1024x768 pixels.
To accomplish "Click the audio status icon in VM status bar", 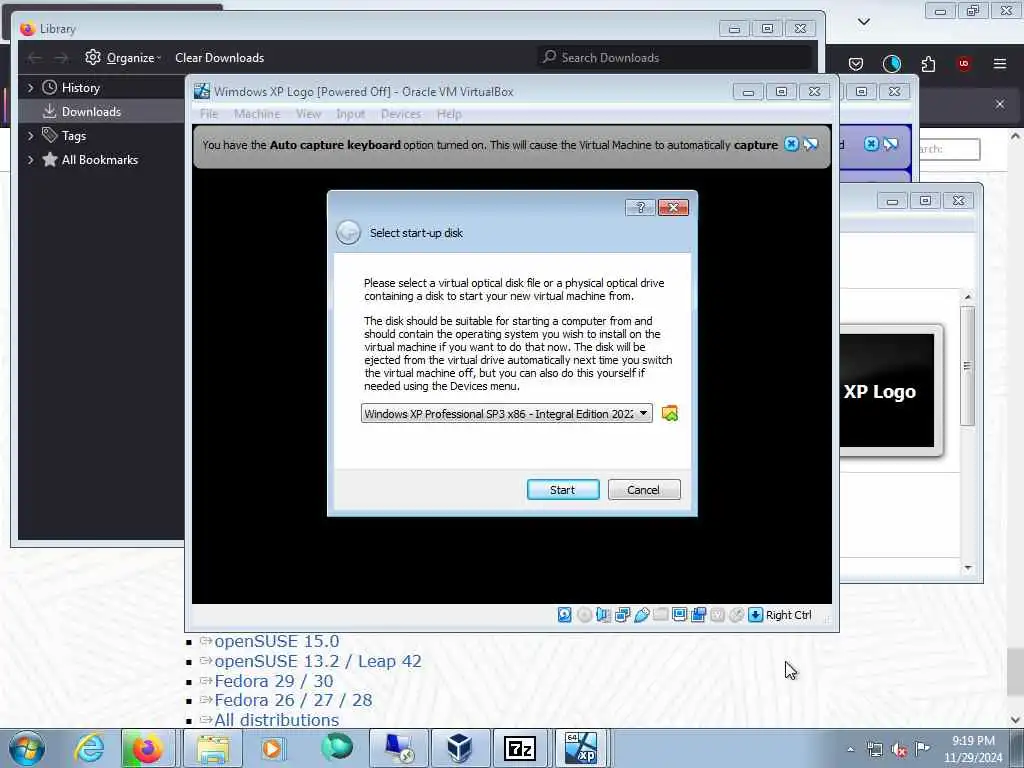I will [603, 615].
